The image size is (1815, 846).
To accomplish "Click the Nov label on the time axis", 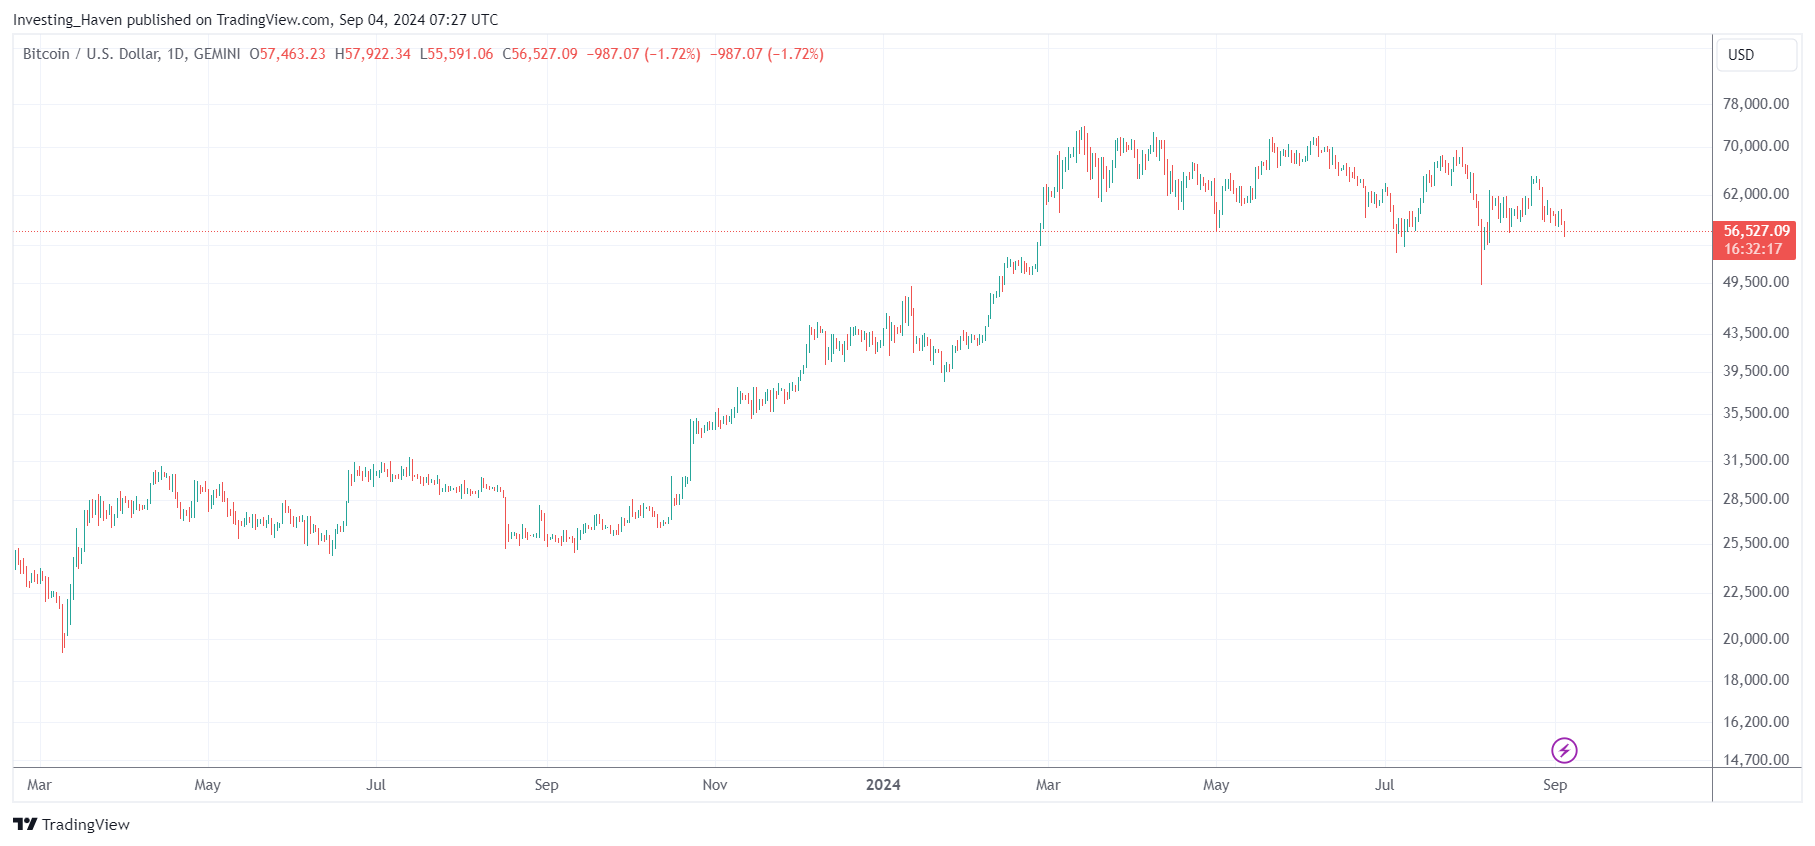I will pyautogui.click(x=715, y=785).
